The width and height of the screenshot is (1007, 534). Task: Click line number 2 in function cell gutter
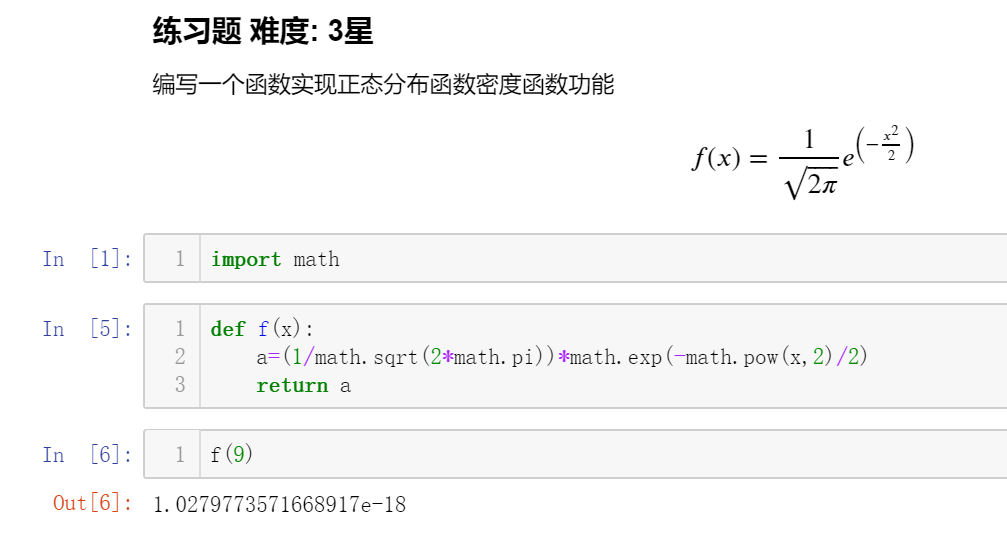pyautogui.click(x=180, y=357)
